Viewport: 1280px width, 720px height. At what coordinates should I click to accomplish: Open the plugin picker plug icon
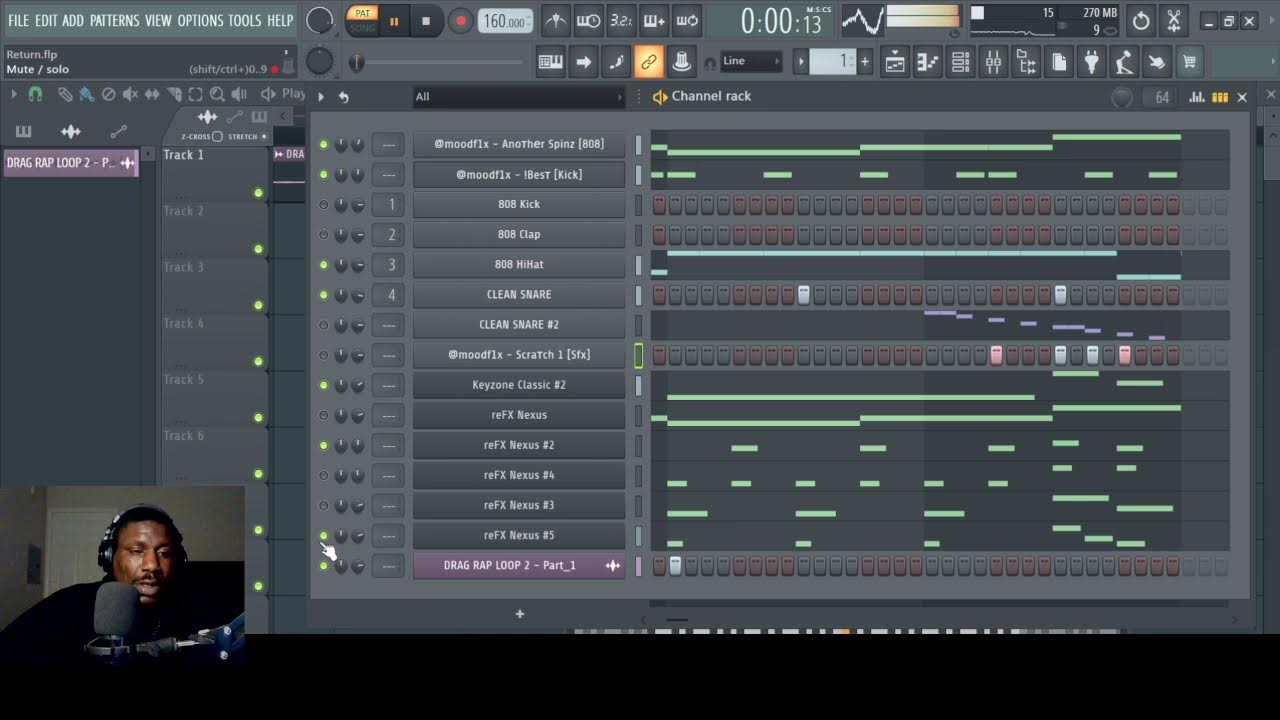[1091, 62]
